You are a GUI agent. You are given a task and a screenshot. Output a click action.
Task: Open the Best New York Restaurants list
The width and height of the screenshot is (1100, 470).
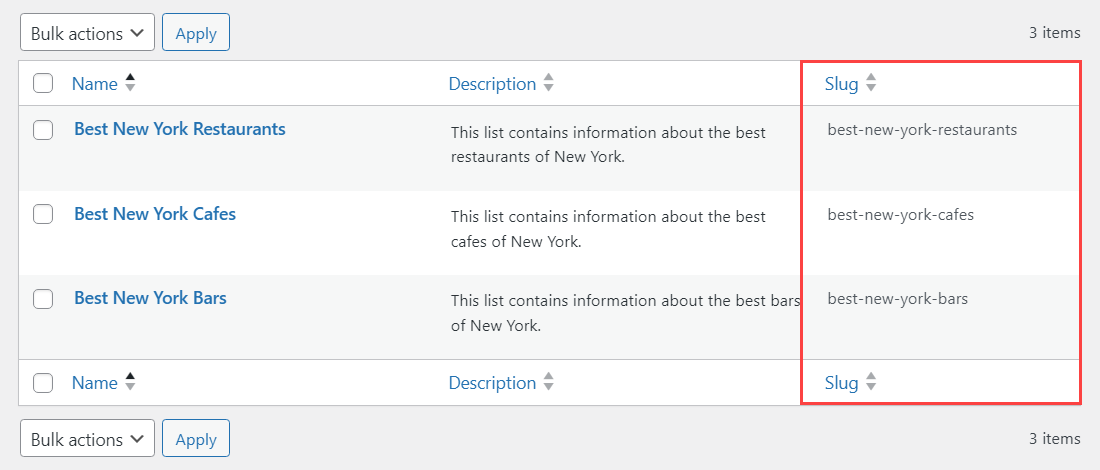click(180, 129)
